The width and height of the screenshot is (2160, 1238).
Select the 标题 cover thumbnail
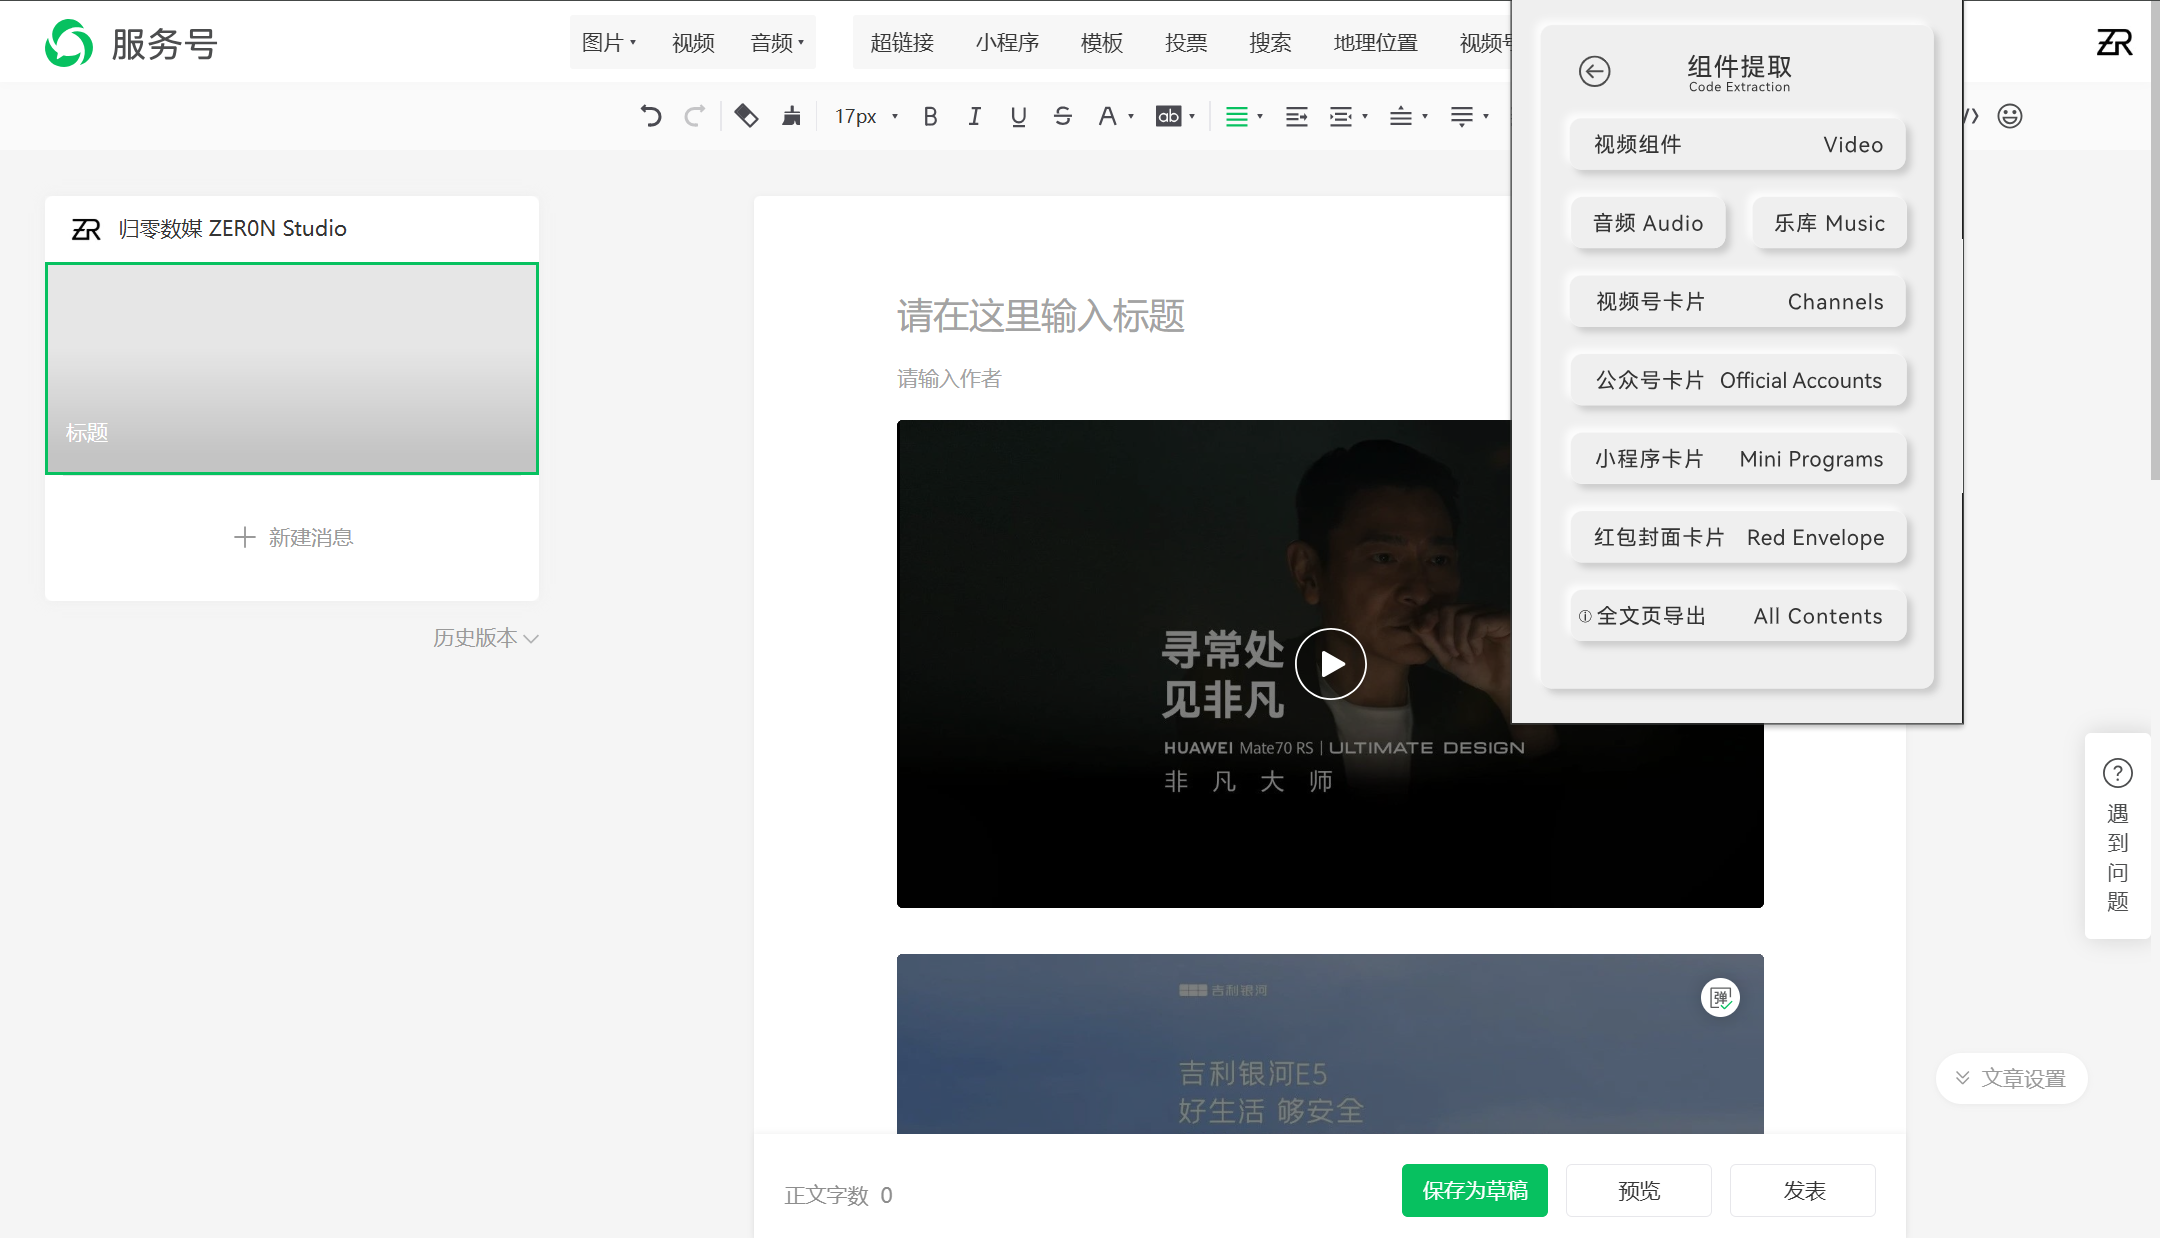point(292,368)
